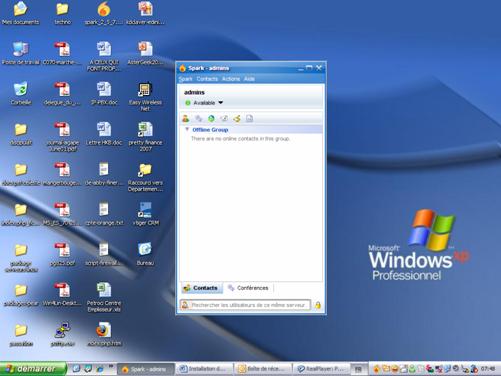Click the system tray clock
The image size is (501, 376).
pyautogui.click(x=488, y=369)
